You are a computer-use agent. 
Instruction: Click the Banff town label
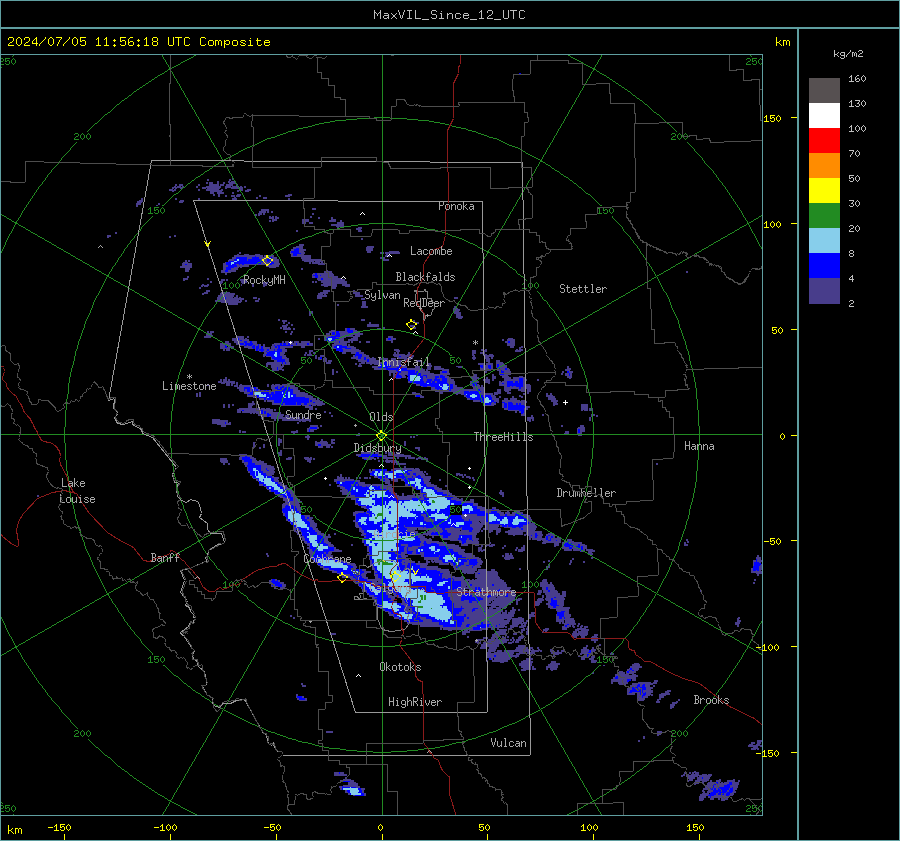coord(165,557)
